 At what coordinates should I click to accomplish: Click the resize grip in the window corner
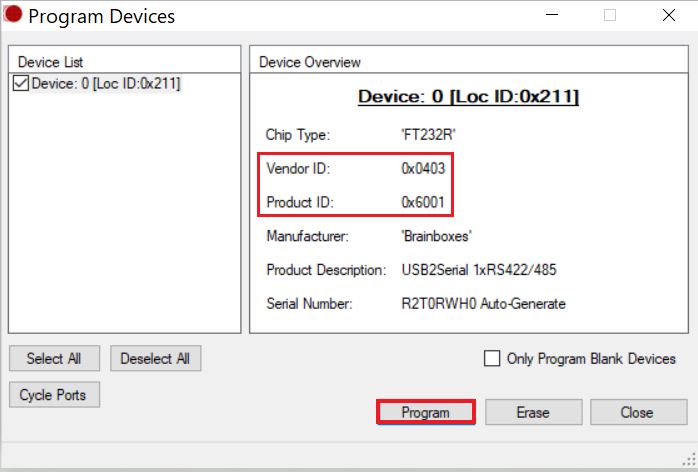click(x=690, y=464)
